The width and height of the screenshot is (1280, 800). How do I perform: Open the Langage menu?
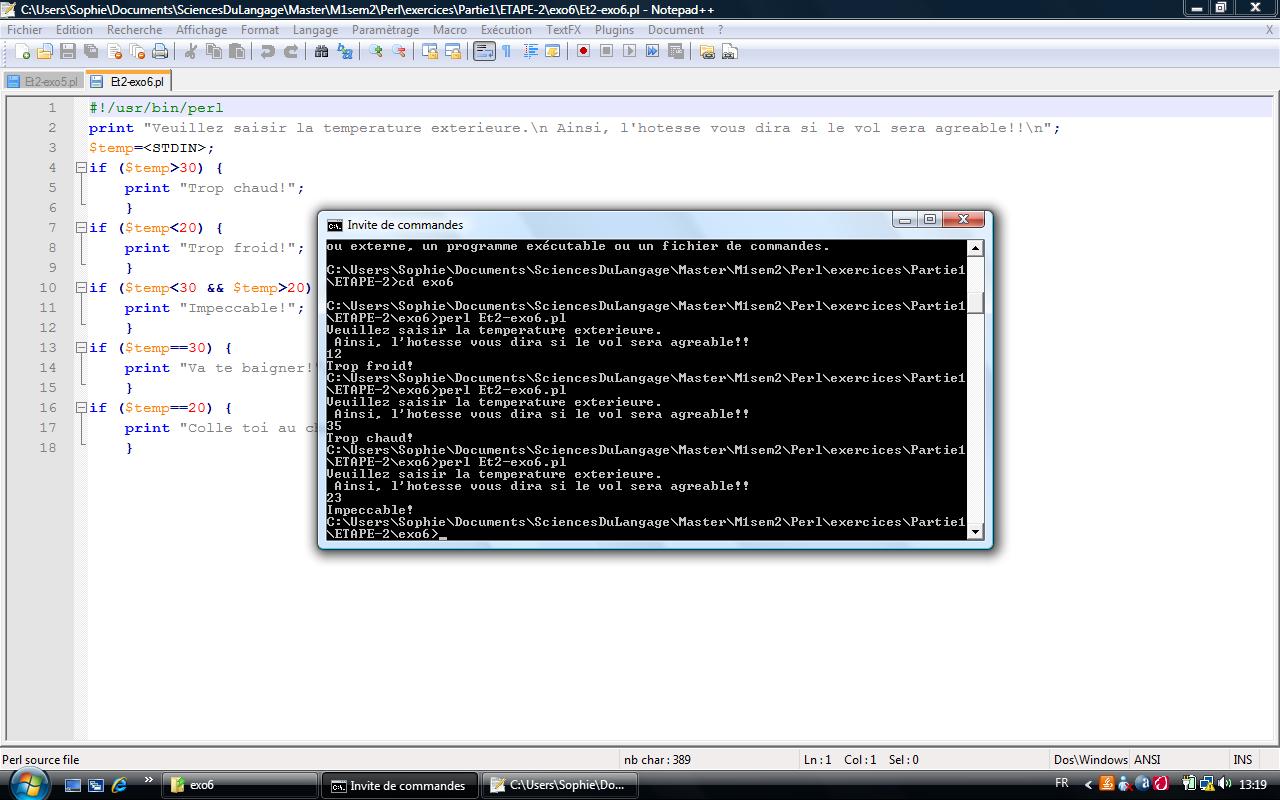[x=315, y=30]
